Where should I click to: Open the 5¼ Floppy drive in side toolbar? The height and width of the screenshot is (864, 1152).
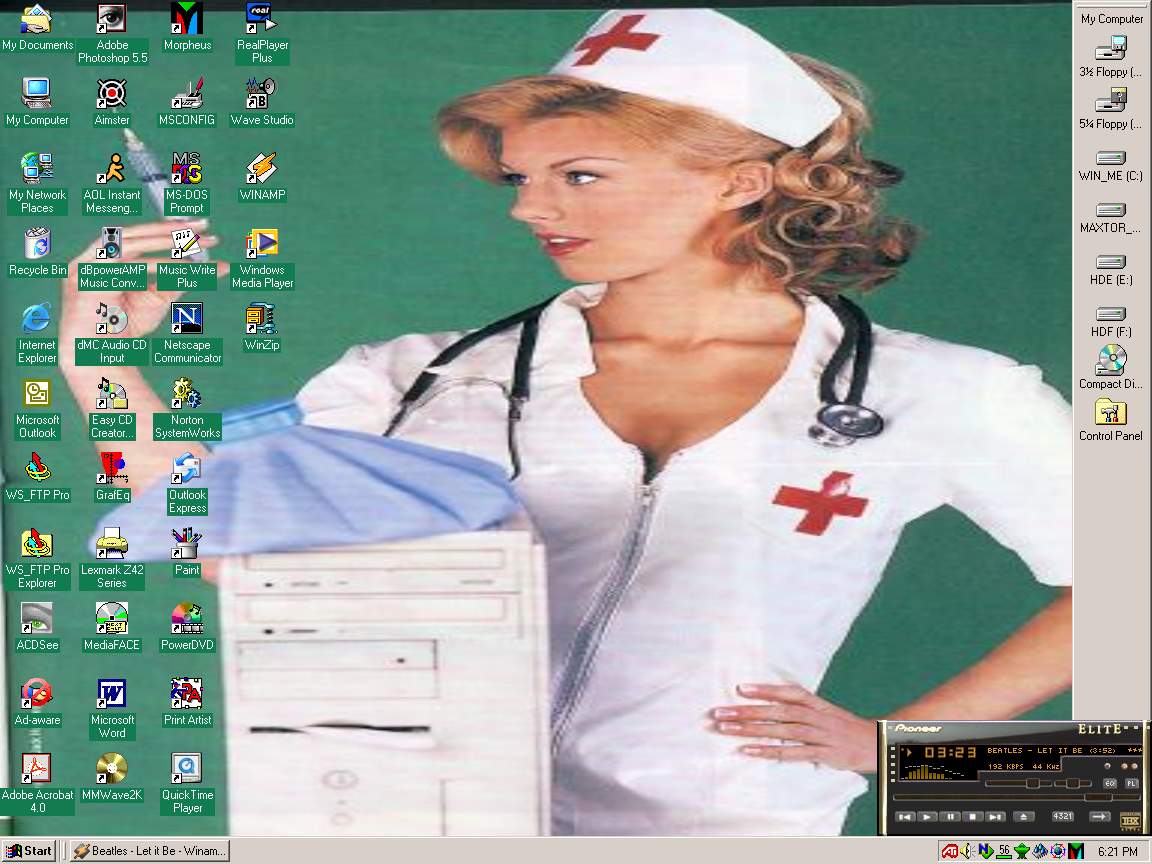point(1110,110)
